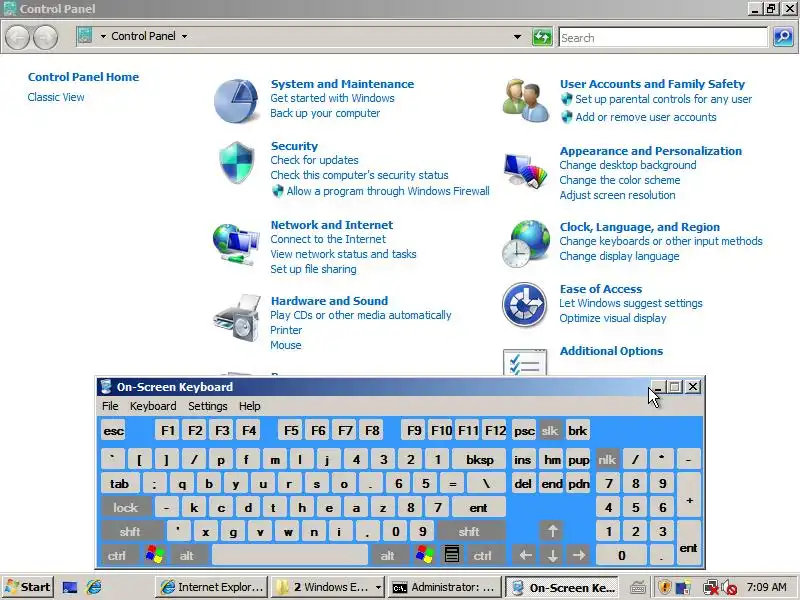
Task: Click the application menu key on keyboard
Action: click(452, 555)
